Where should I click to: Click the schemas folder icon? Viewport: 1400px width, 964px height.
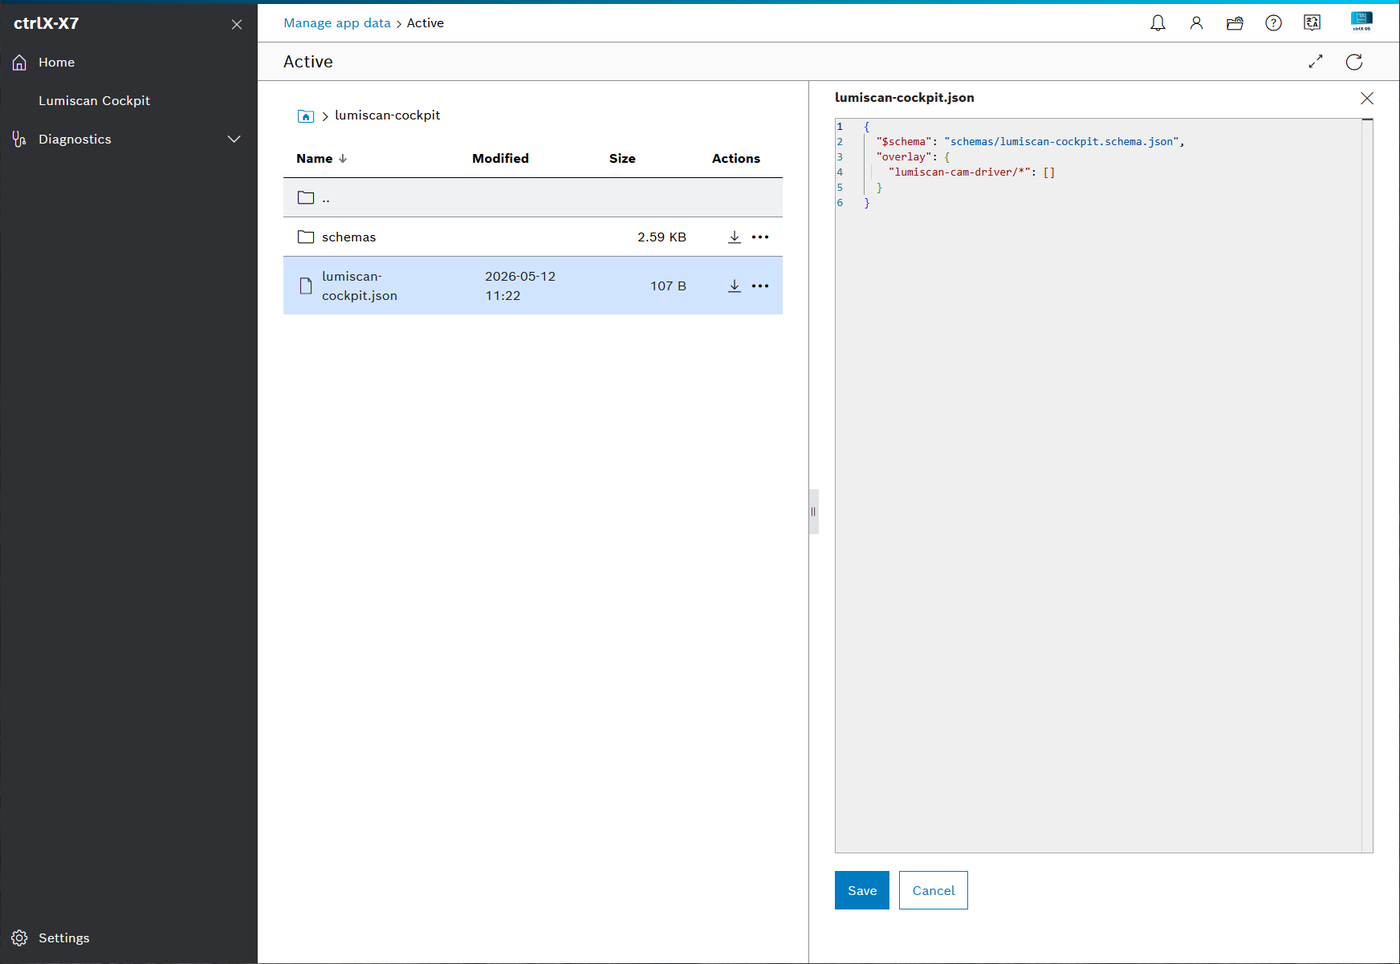point(306,237)
